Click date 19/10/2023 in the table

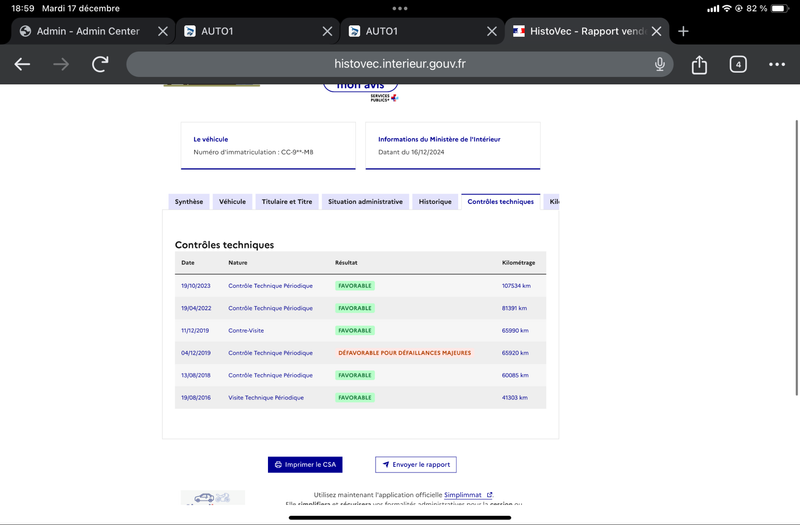coord(195,286)
